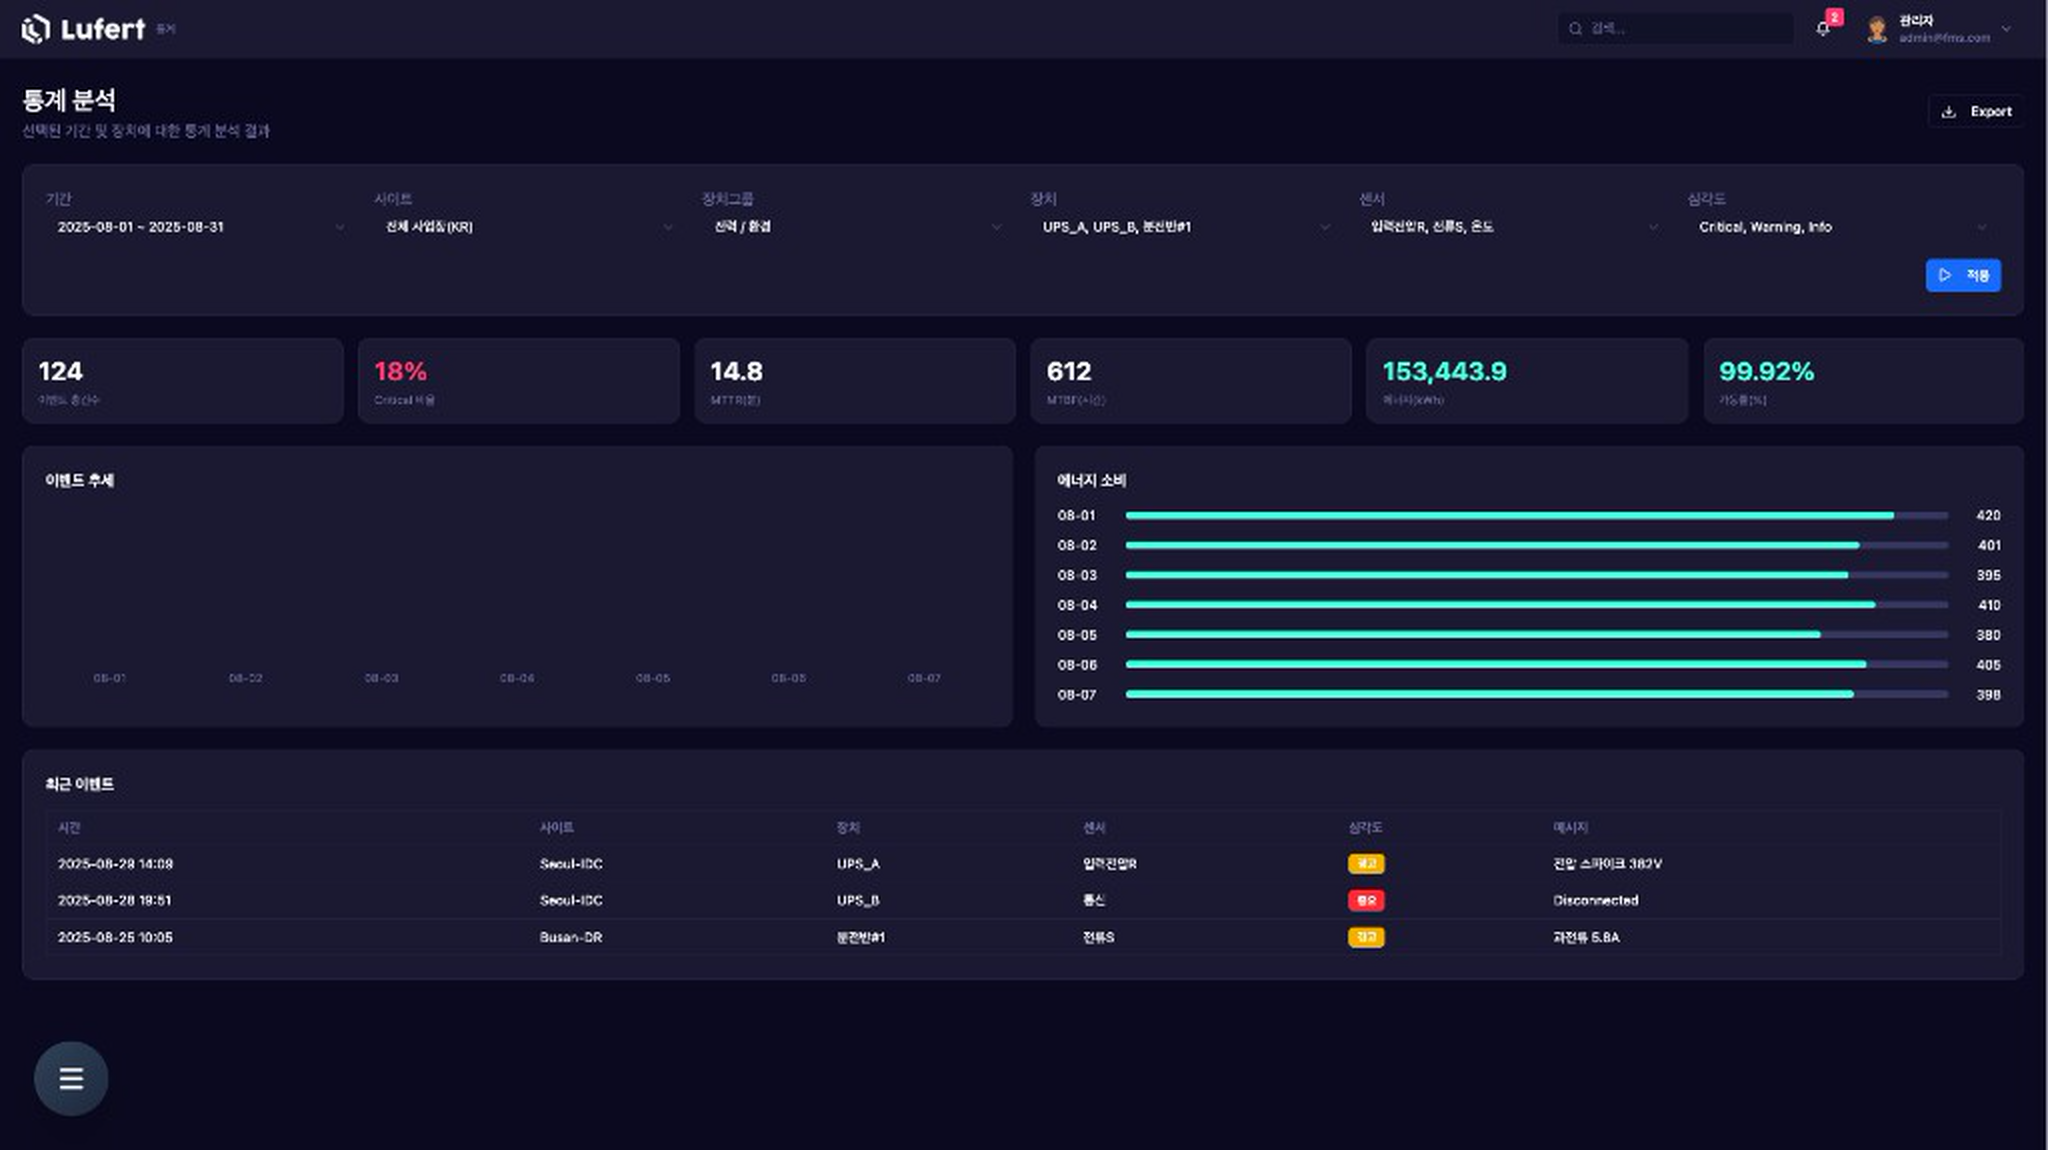Expand the severity dropdown Critical, Warning, Info
The image size is (2048, 1150).
[1839, 227]
